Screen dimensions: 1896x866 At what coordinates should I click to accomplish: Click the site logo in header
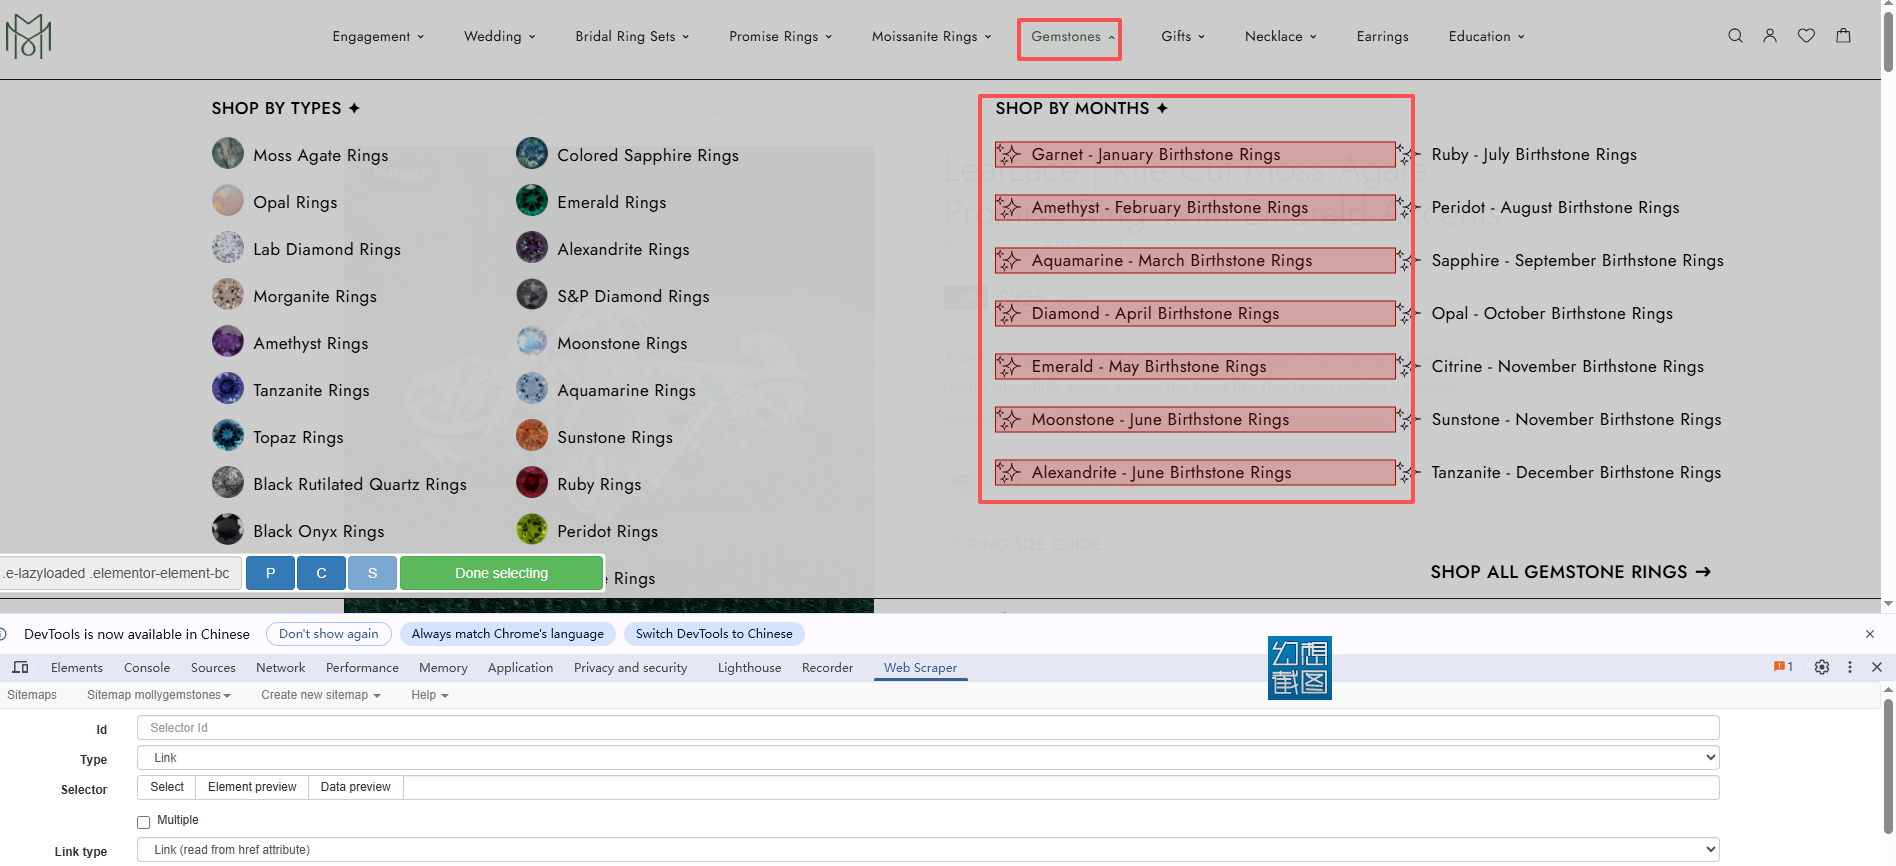[28, 37]
